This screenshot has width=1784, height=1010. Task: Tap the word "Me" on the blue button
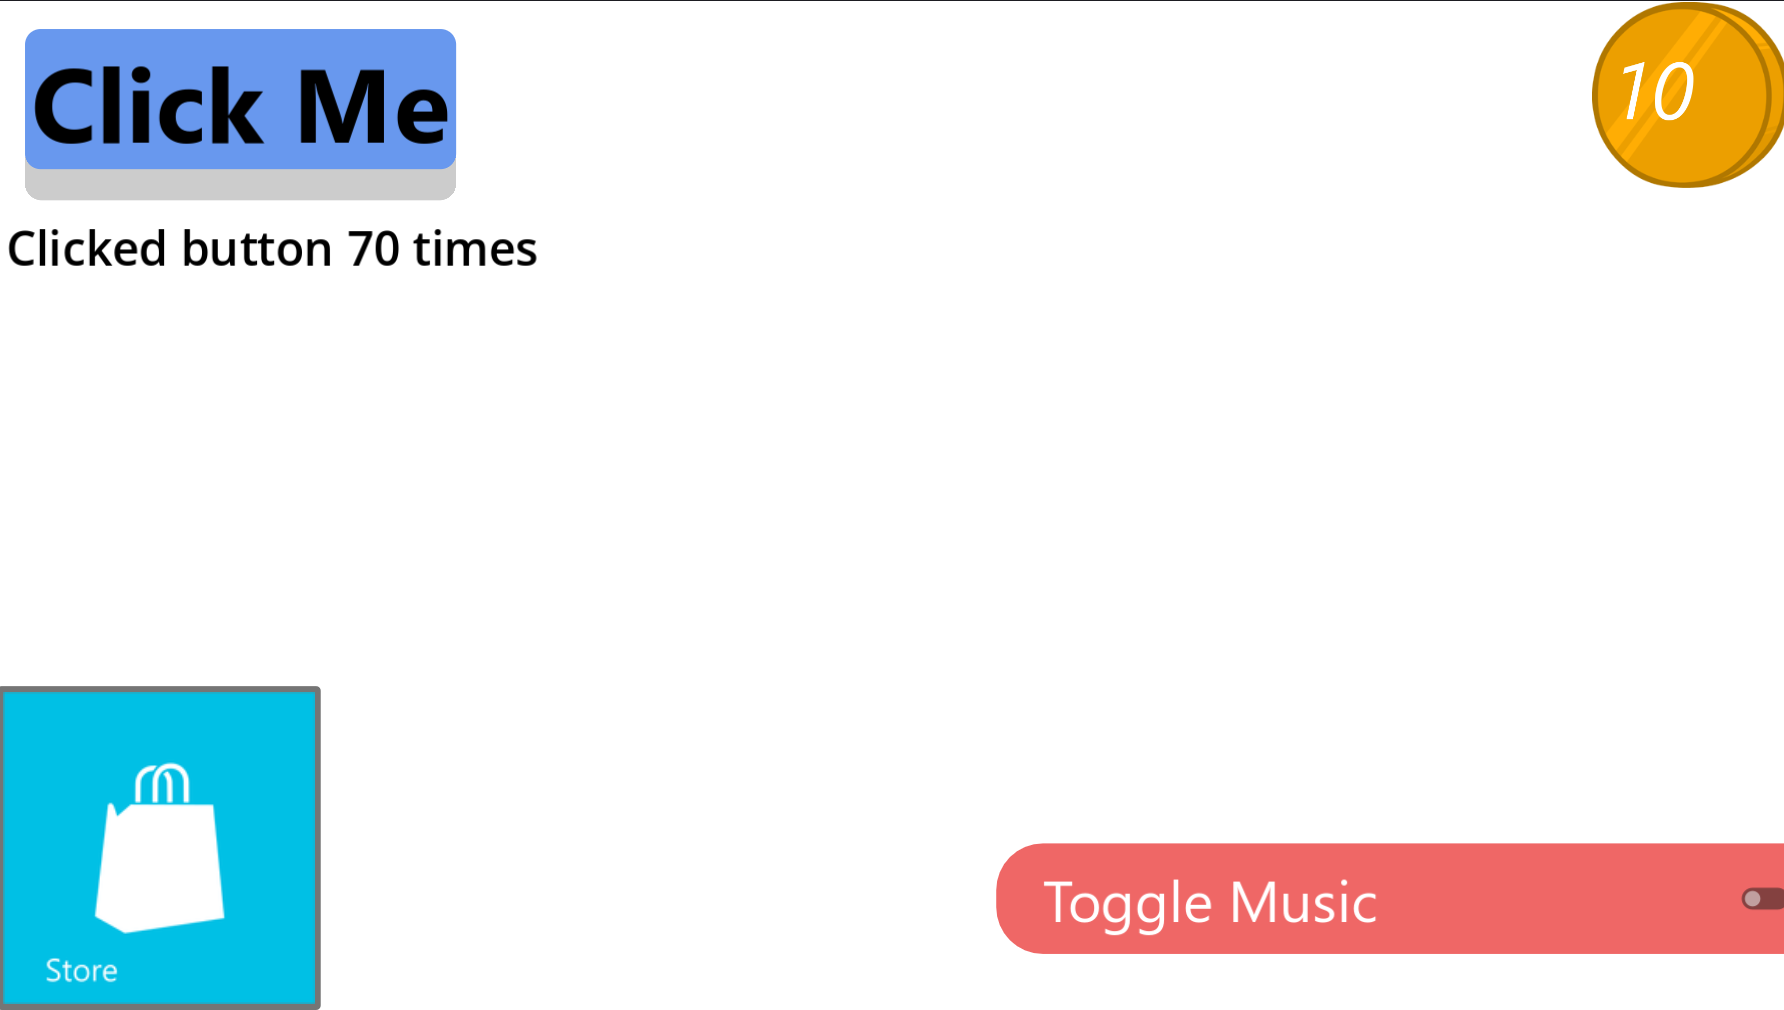(x=372, y=107)
